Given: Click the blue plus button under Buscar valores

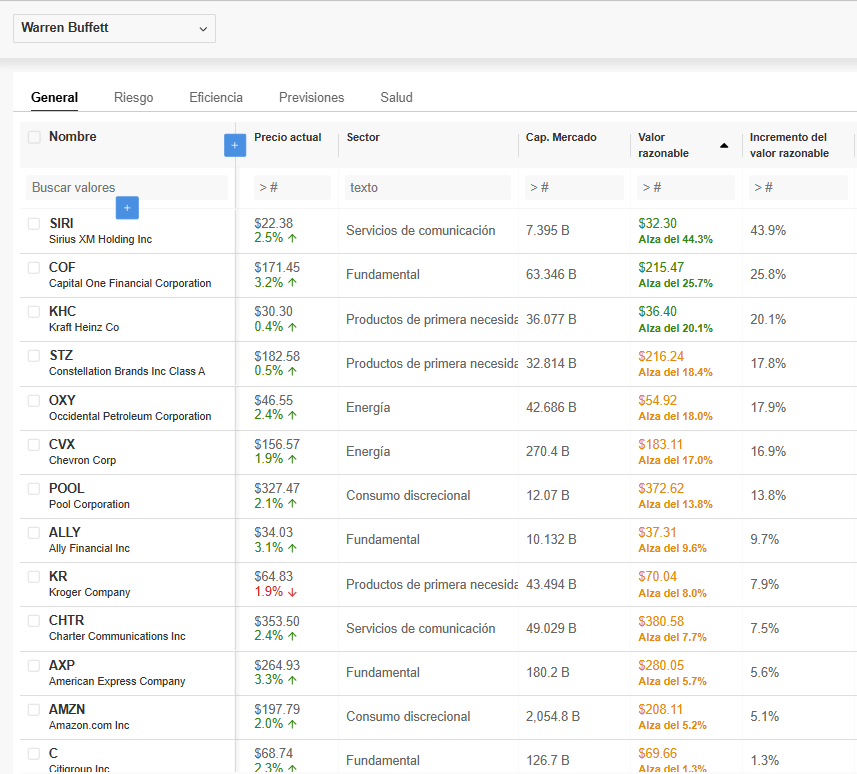Looking at the screenshot, I should point(127,208).
